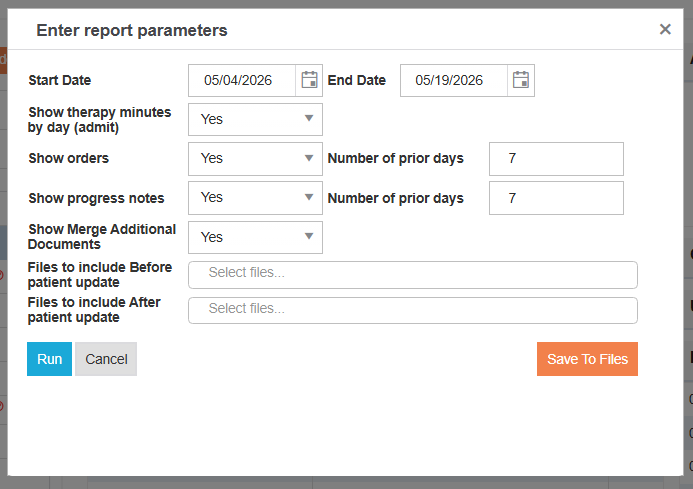
Task: Click the Start Date label
Action: coord(60,80)
